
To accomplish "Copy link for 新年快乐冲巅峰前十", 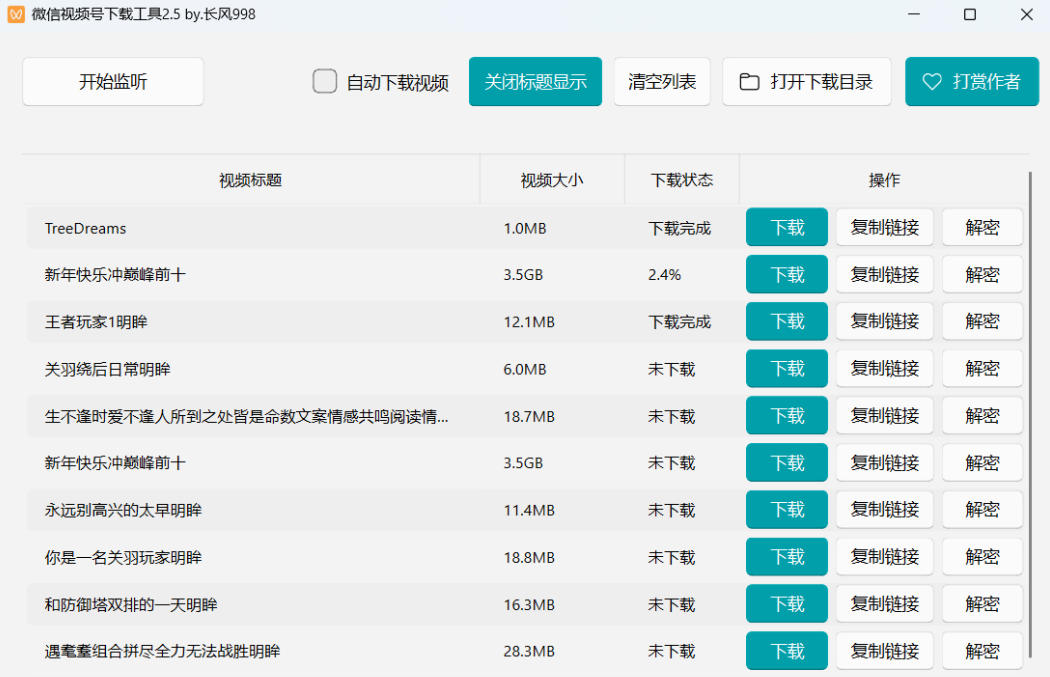I will (x=884, y=274).
